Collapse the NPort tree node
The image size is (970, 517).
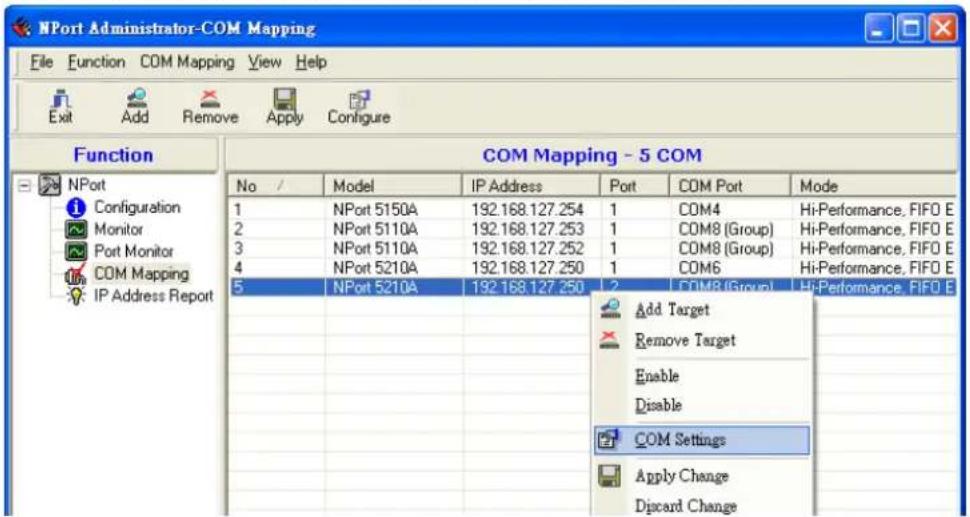point(24,186)
